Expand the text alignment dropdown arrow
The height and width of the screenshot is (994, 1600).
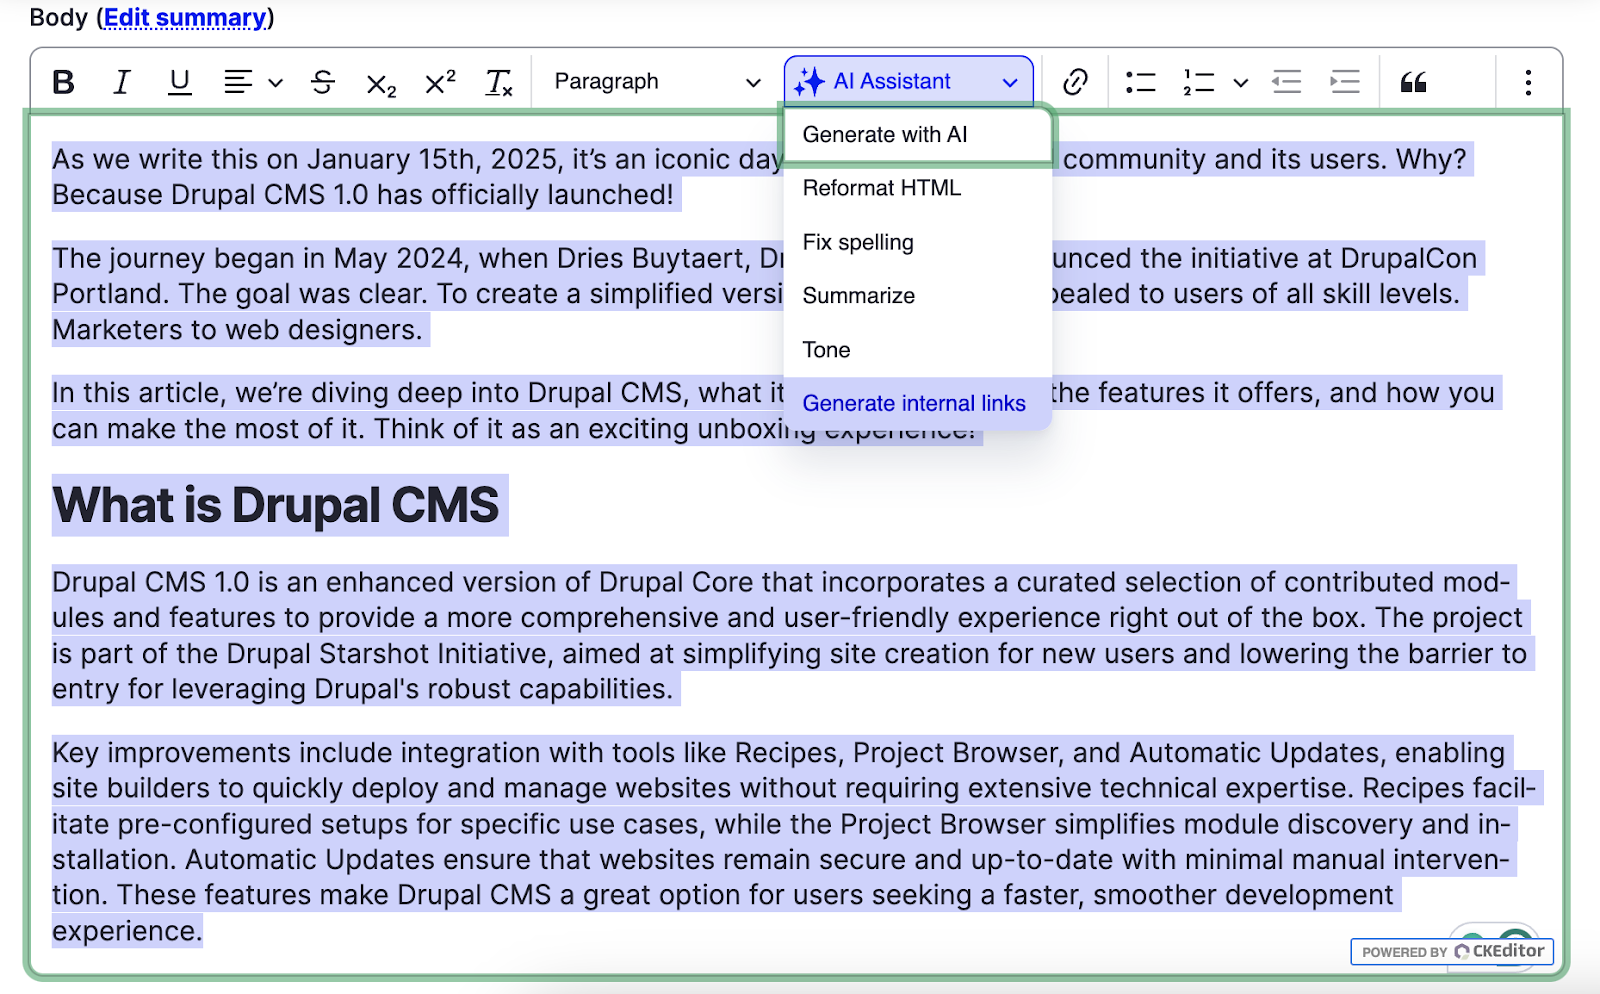point(276,83)
